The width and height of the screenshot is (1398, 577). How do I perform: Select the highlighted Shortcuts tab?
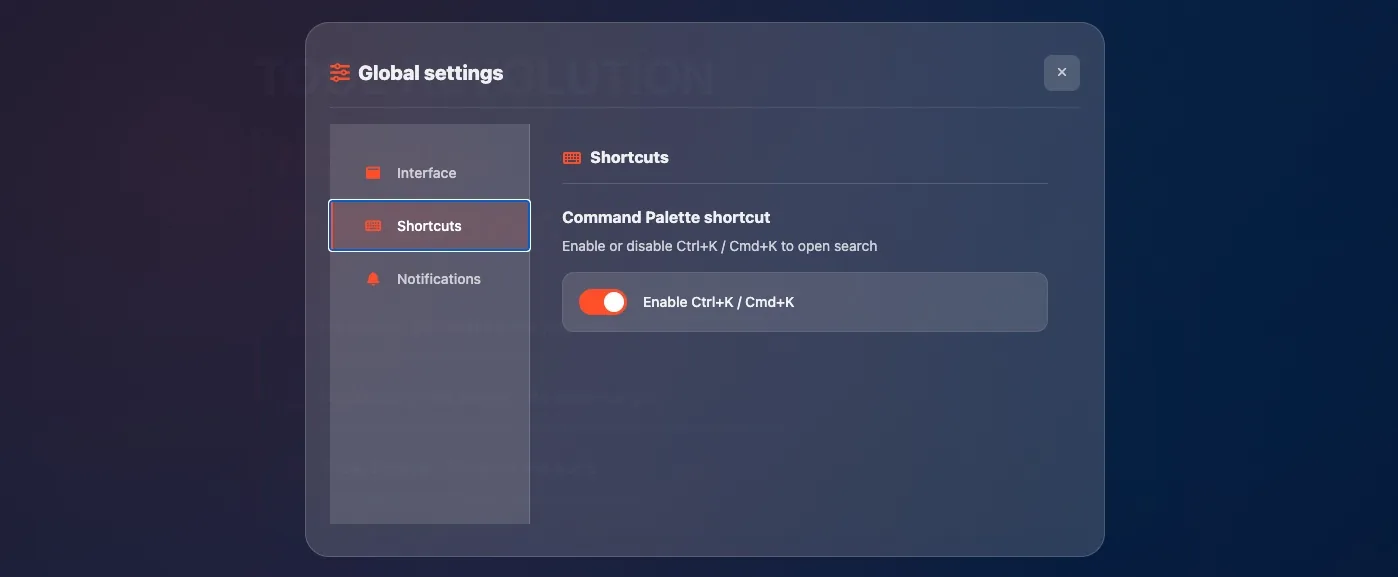coord(429,225)
